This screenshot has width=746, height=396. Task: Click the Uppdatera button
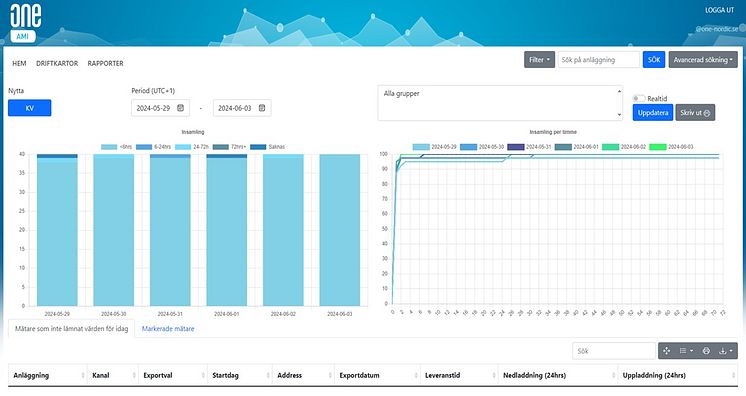tap(653, 113)
